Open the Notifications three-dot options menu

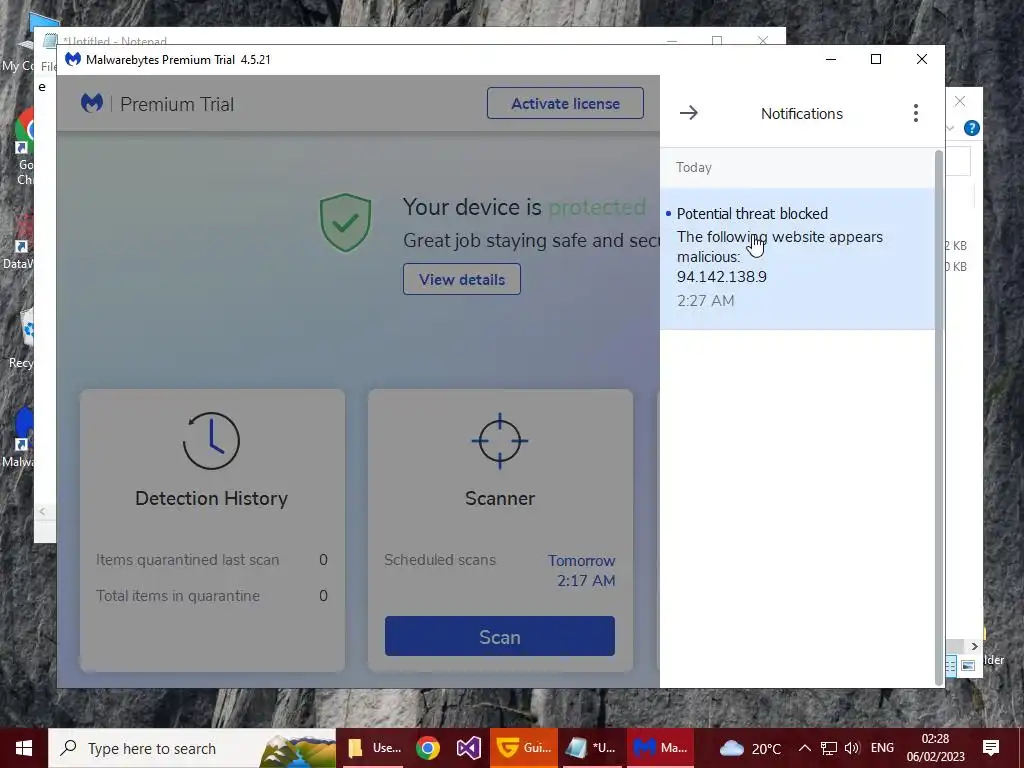click(x=916, y=113)
